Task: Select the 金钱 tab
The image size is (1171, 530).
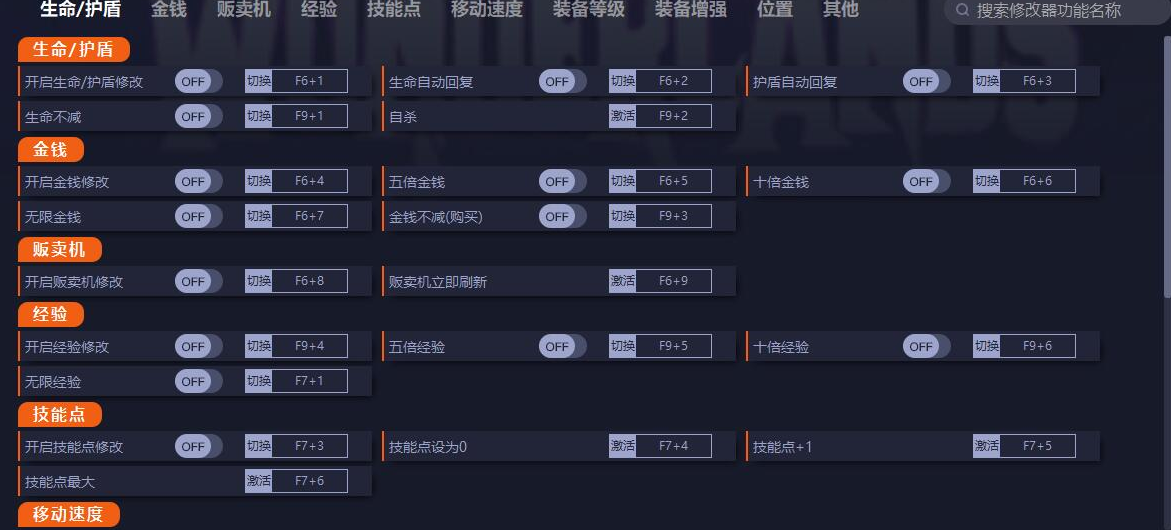Action: coord(169,10)
